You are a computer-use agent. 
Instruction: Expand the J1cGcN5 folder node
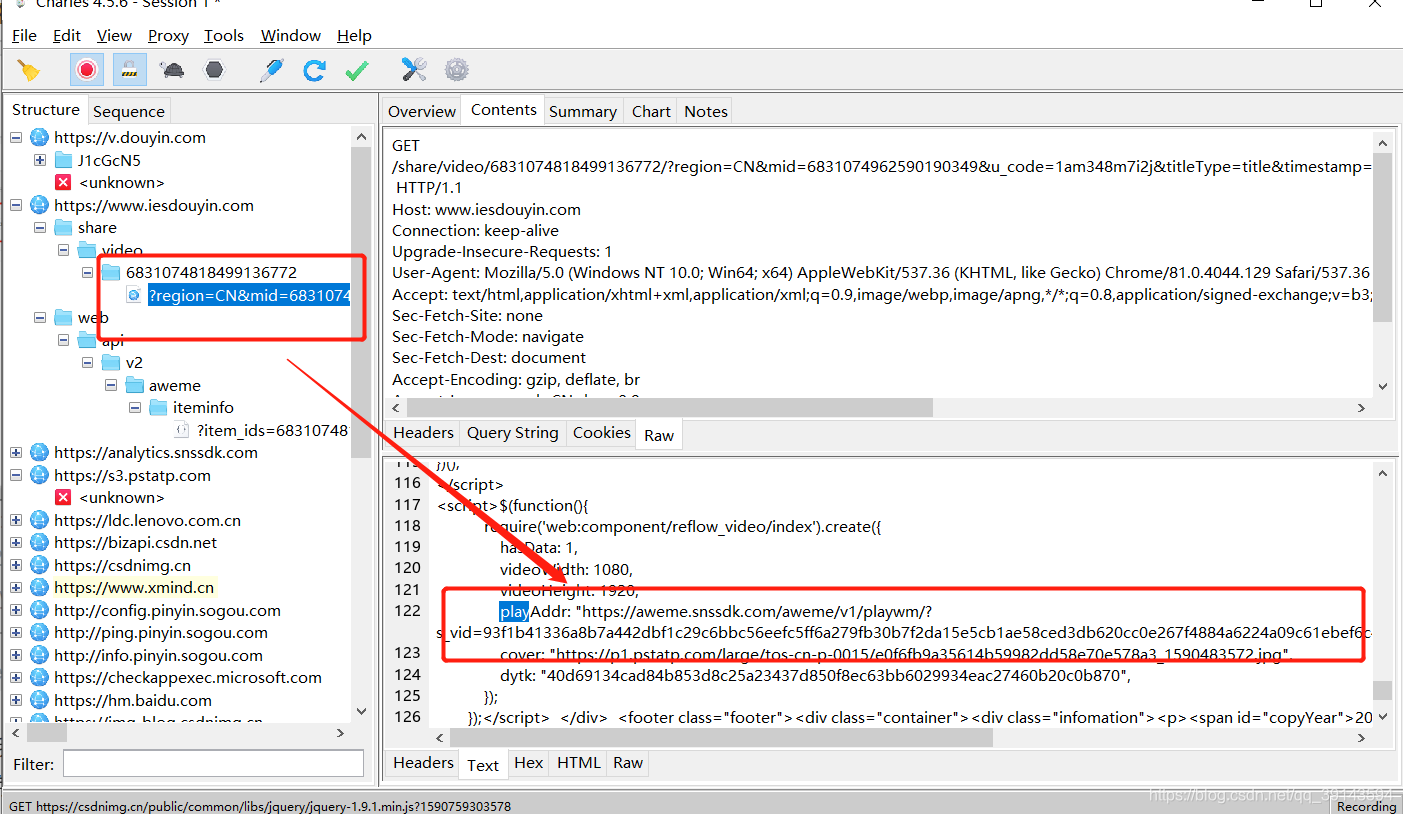(x=40, y=160)
